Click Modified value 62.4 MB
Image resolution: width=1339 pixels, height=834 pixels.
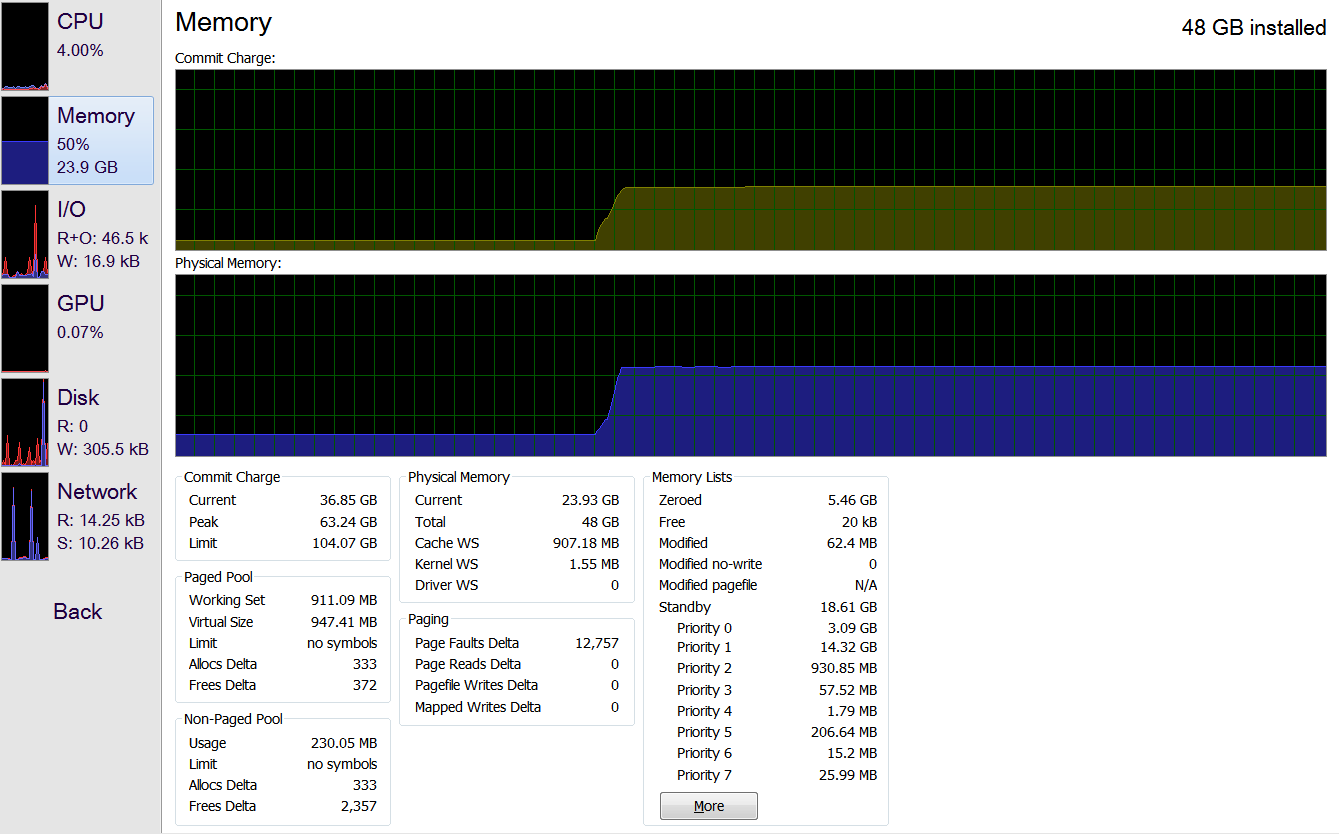852,543
